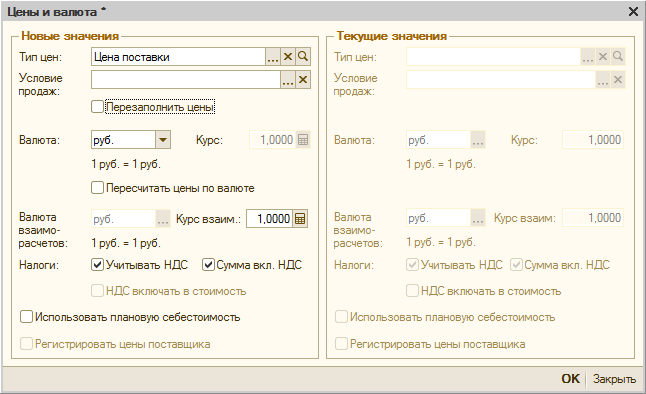Enable Использовать плановую себестоимость
This screenshot has height=394, width=646.
[x=26, y=317]
